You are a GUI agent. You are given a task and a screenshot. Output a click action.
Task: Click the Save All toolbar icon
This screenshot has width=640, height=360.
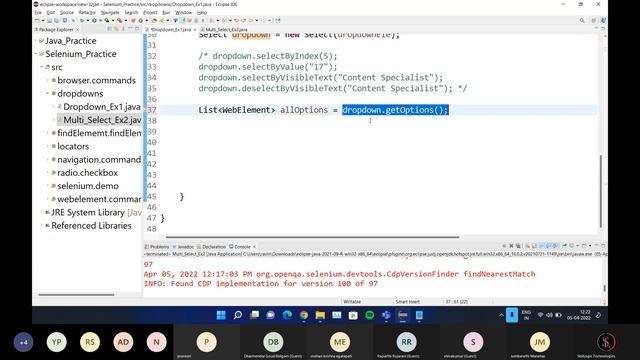point(57,20)
